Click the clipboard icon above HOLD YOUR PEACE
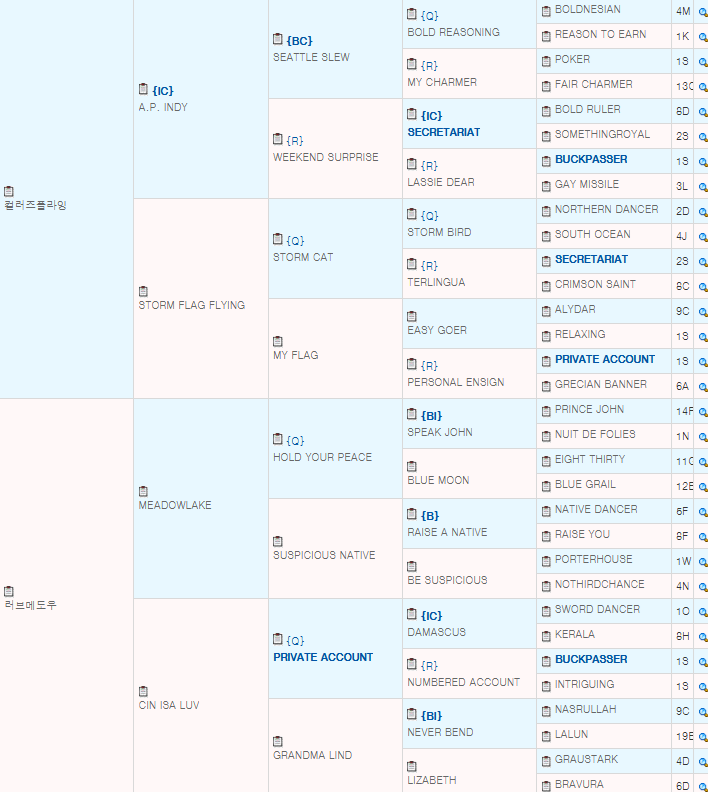This screenshot has height=792, width=708. pyautogui.click(x=277, y=439)
